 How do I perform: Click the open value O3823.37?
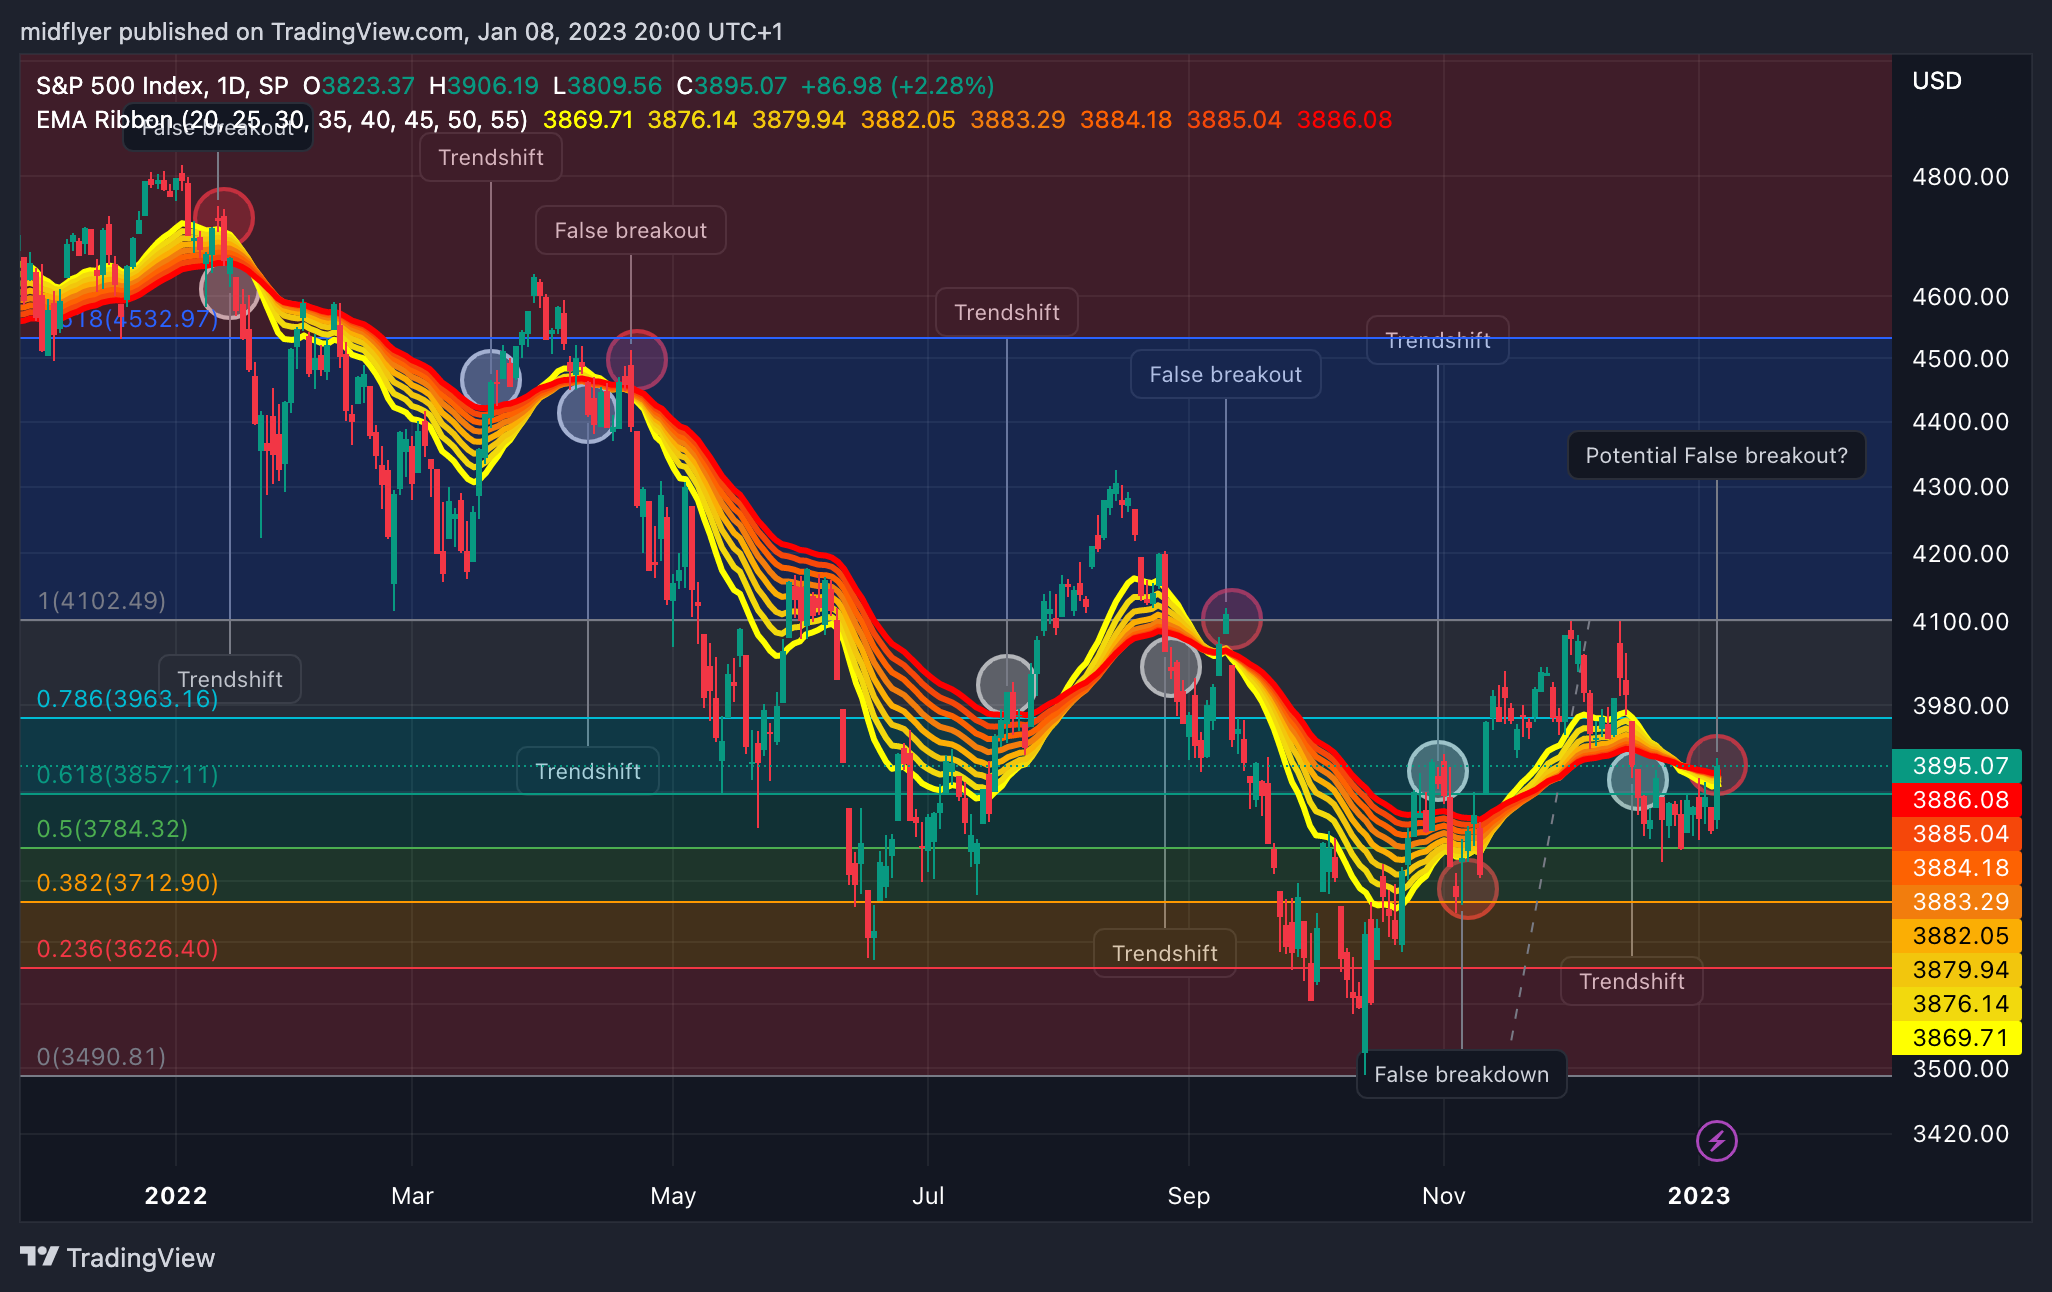point(359,86)
